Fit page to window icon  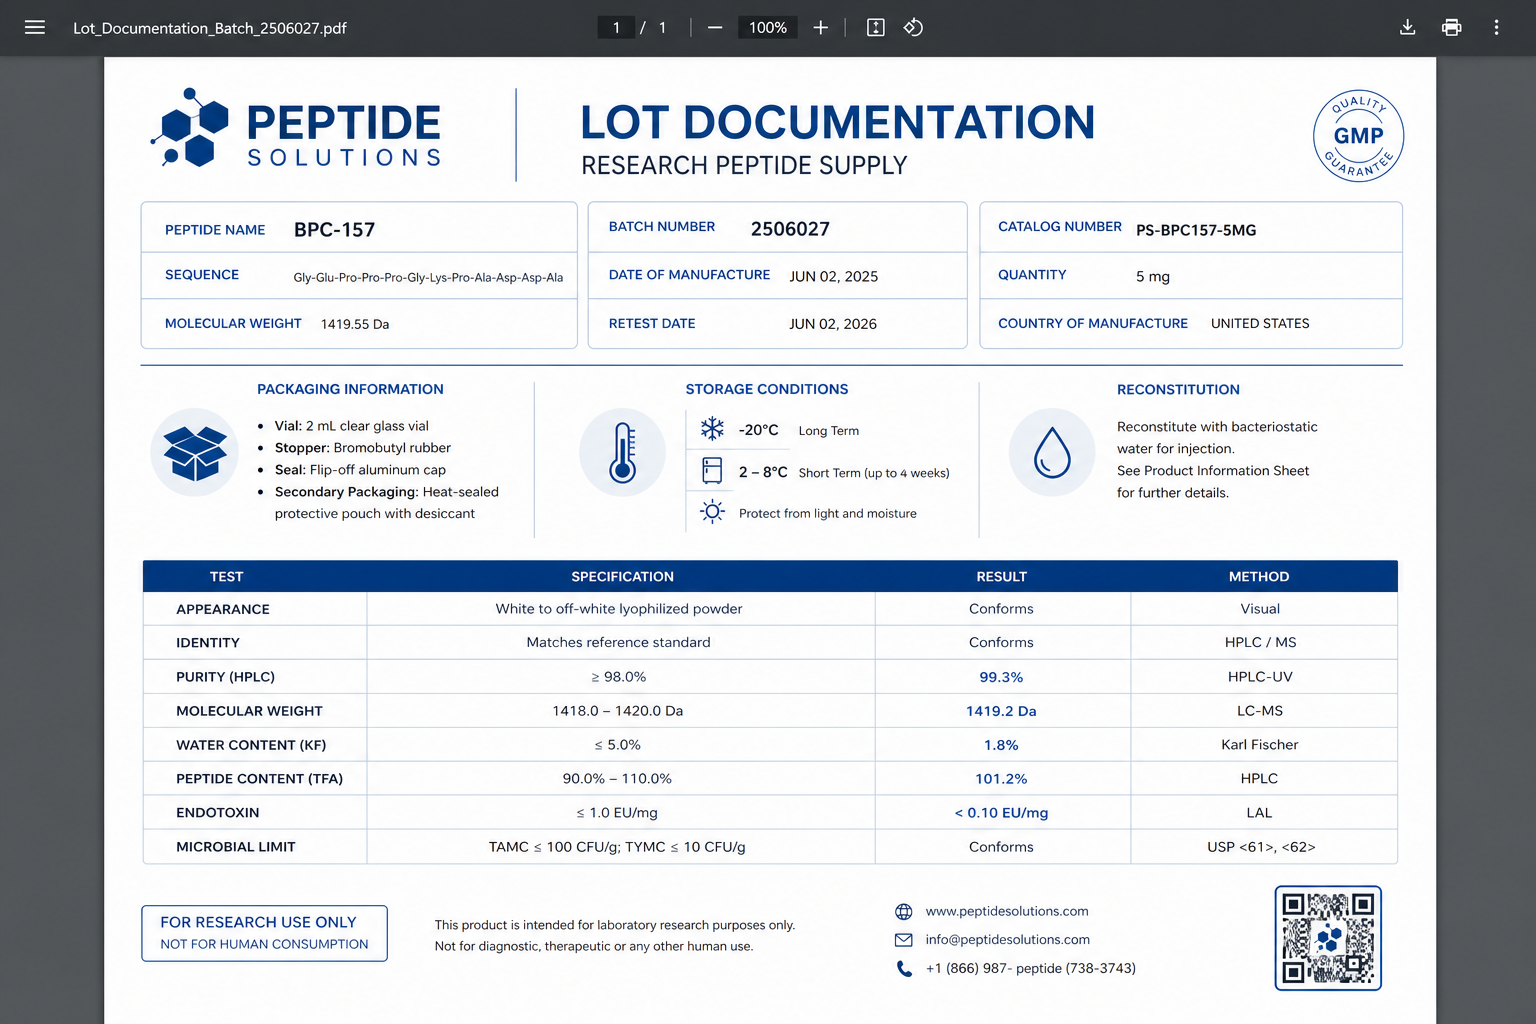point(876,27)
